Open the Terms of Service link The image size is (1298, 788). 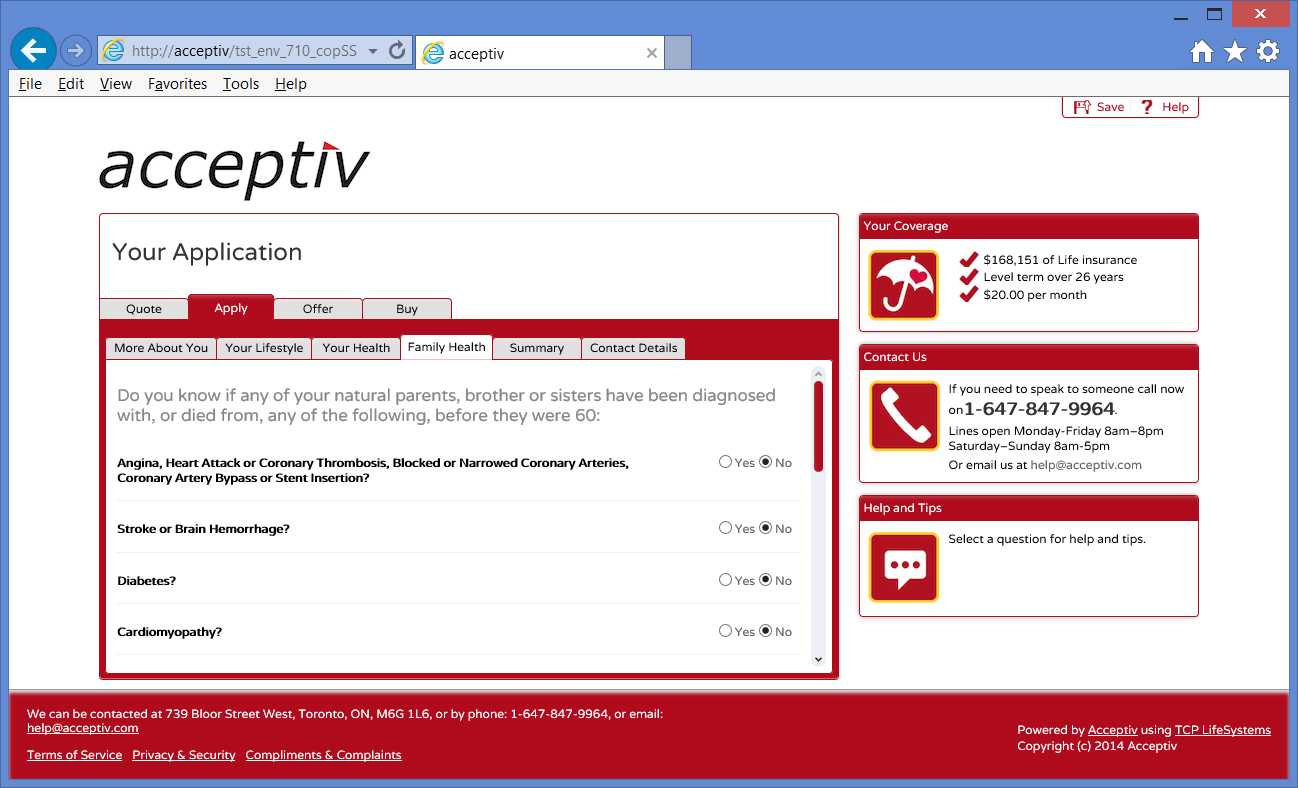tap(75, 755)
